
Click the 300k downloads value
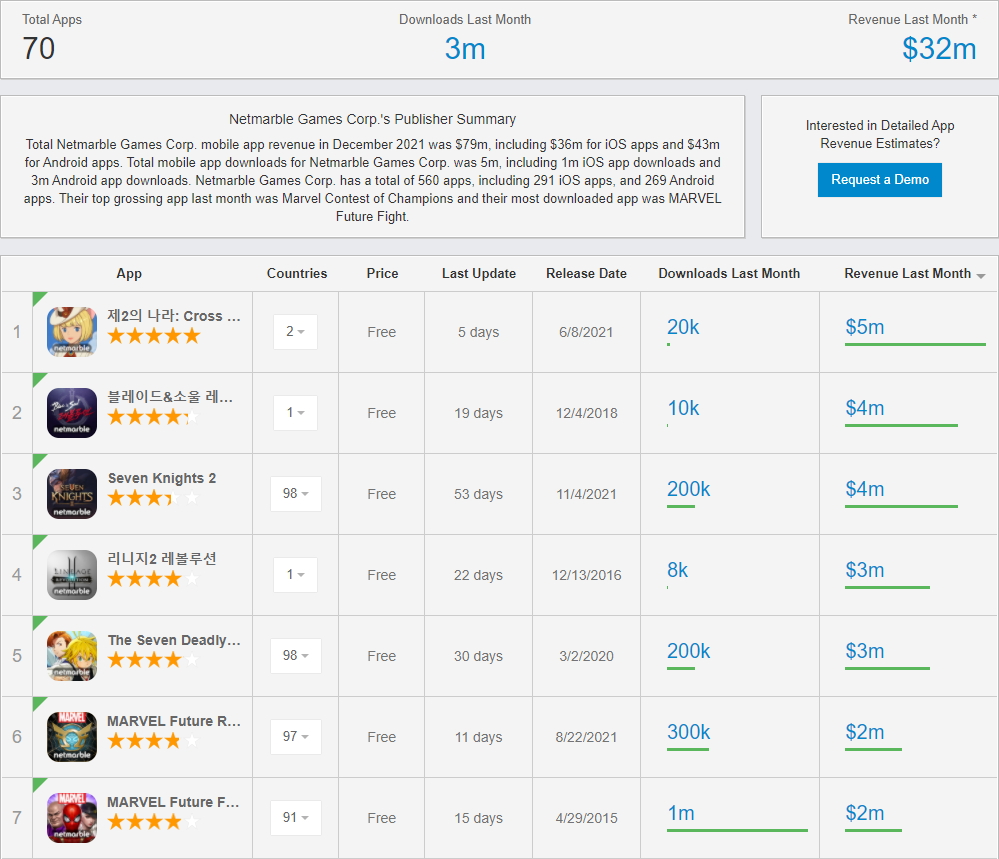688,732
